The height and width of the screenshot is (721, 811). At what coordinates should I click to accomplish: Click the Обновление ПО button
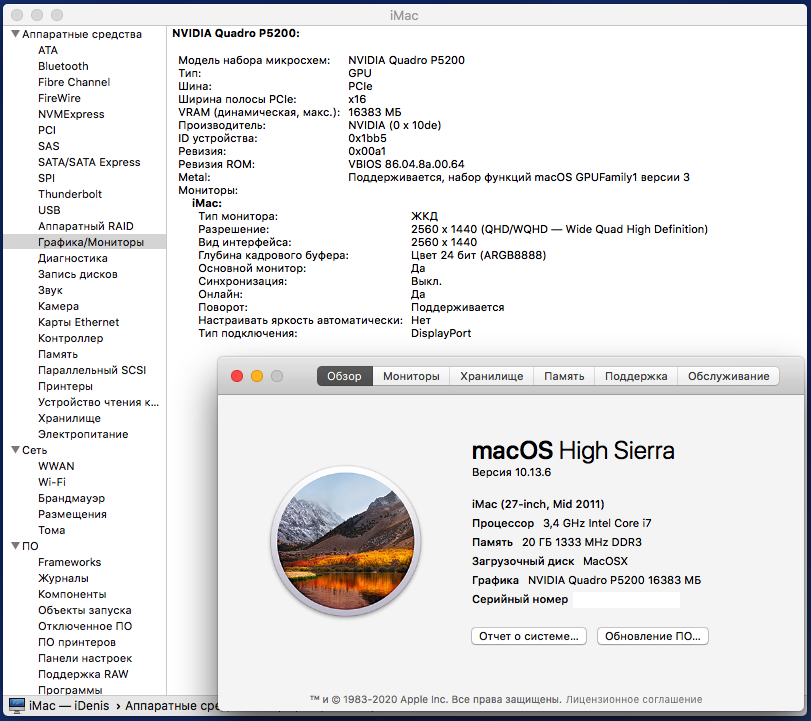tap(653, 636)
